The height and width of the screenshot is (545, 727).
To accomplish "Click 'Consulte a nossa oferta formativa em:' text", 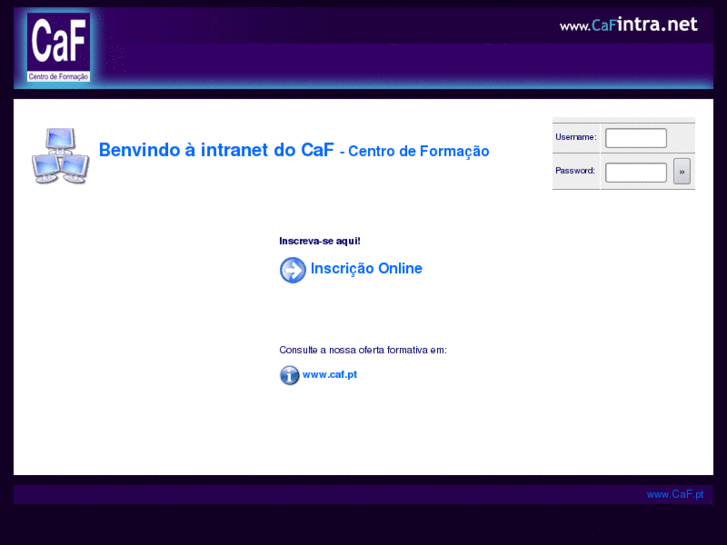I will pyautogui.click(x=363, y=350).
